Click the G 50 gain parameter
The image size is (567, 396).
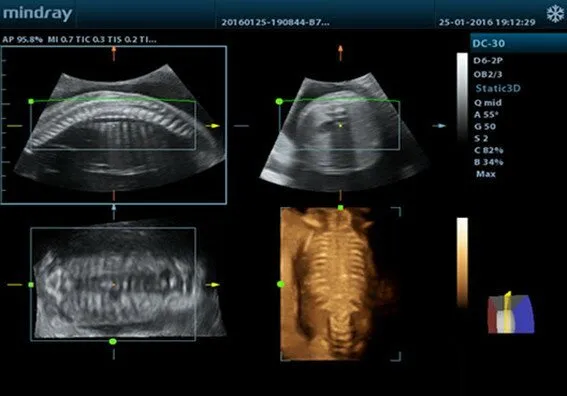tap(485, 127)
